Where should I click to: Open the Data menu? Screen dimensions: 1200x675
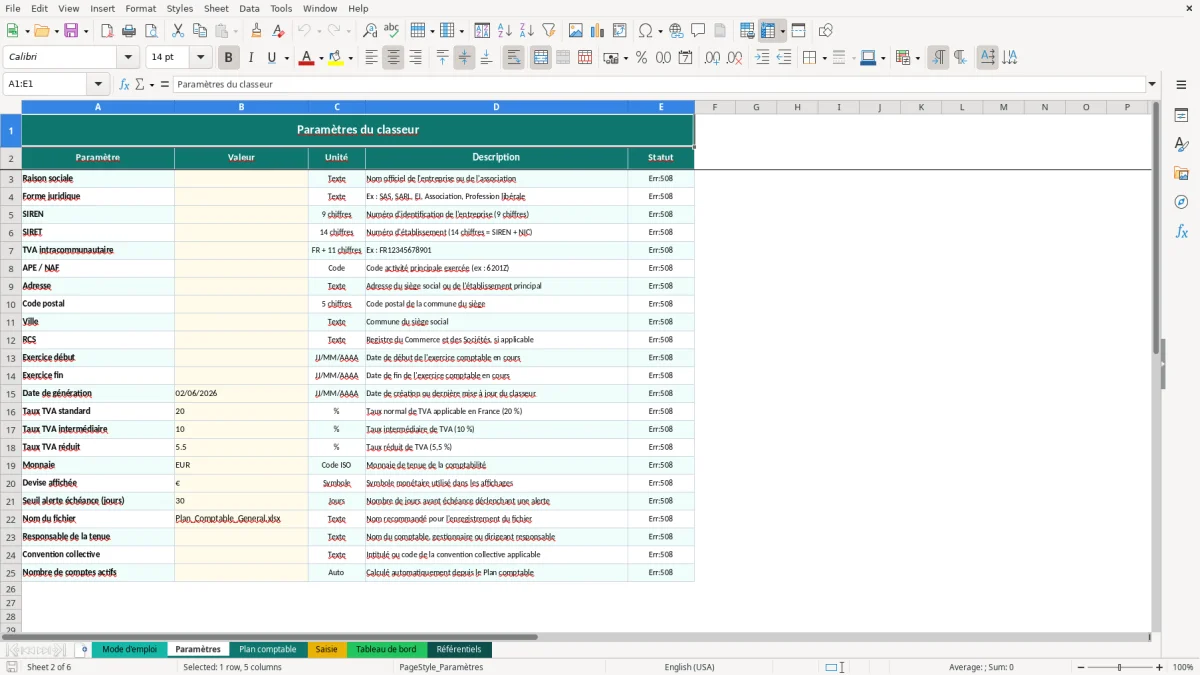coord(249,8)
